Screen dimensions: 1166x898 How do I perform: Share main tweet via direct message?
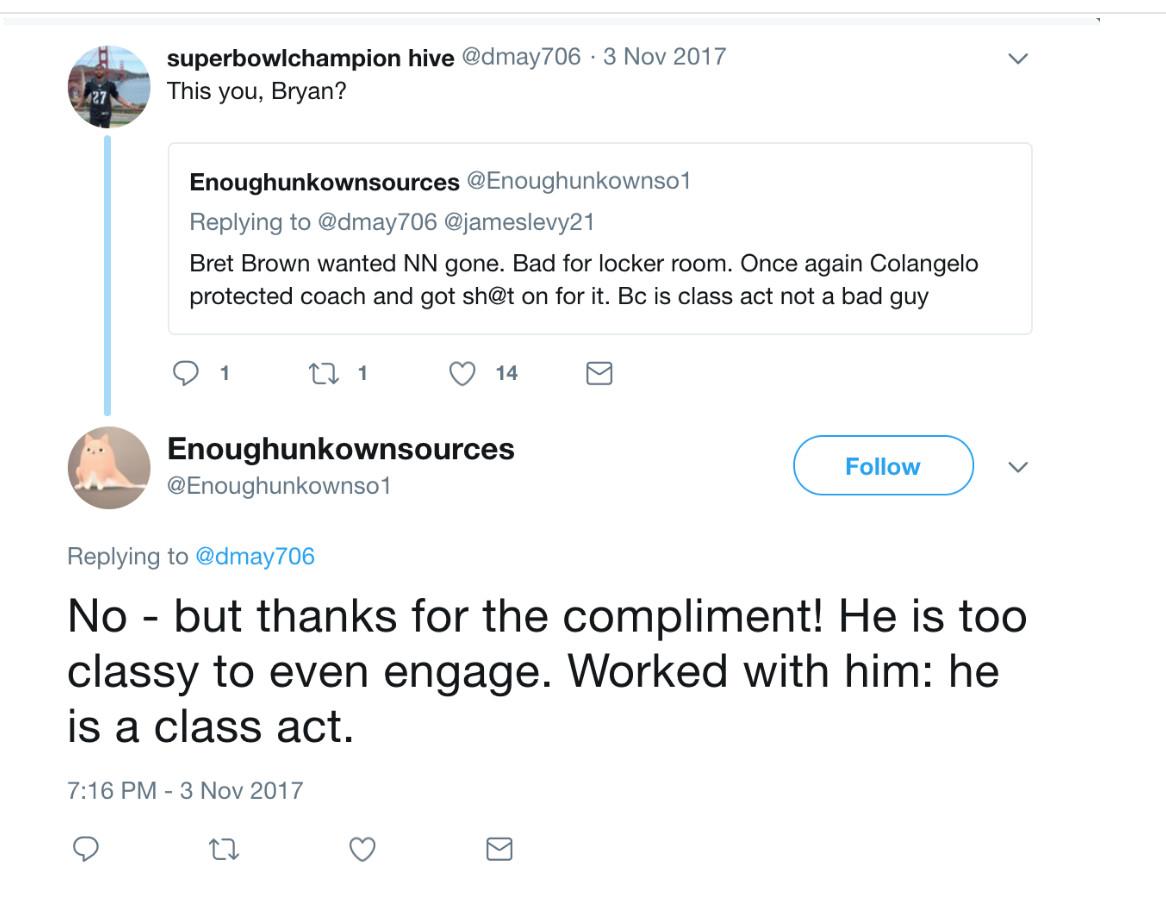click(498, 848)
